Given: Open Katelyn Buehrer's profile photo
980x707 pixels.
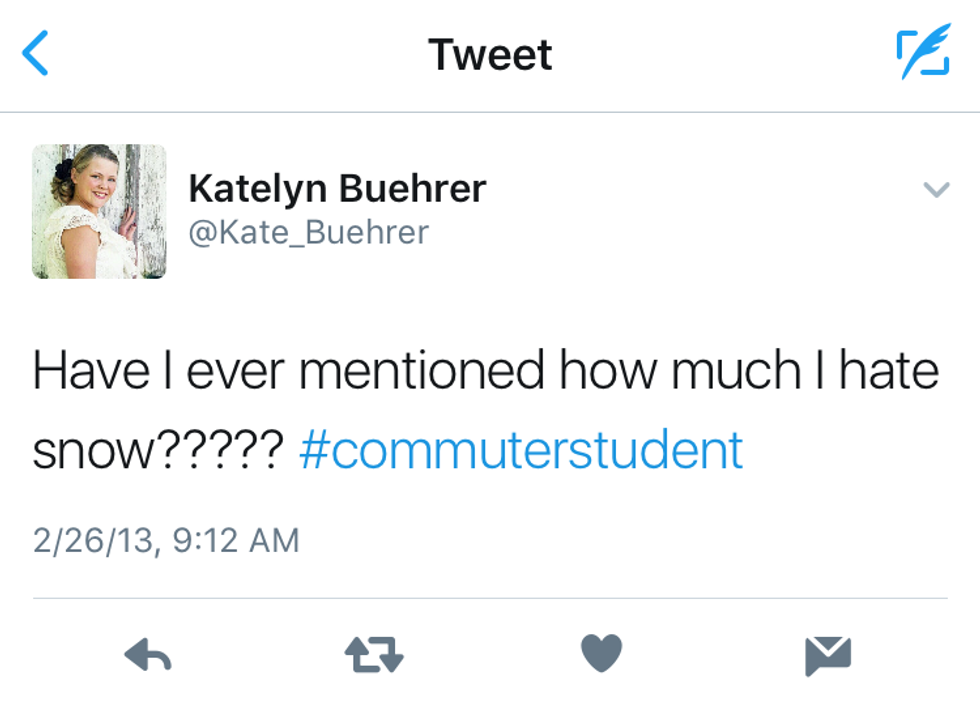Looking at the screenshot, I should (x=99, y=211).
